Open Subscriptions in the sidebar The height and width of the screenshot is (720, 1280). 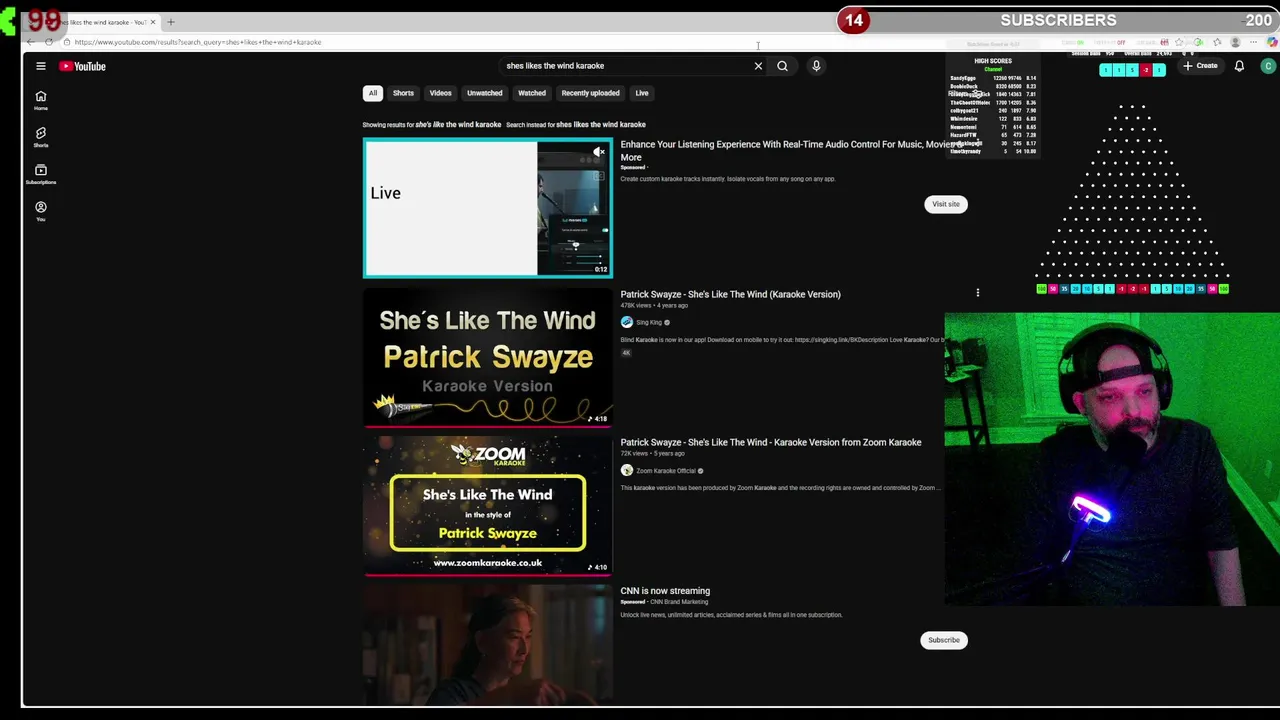click(41, 174)
